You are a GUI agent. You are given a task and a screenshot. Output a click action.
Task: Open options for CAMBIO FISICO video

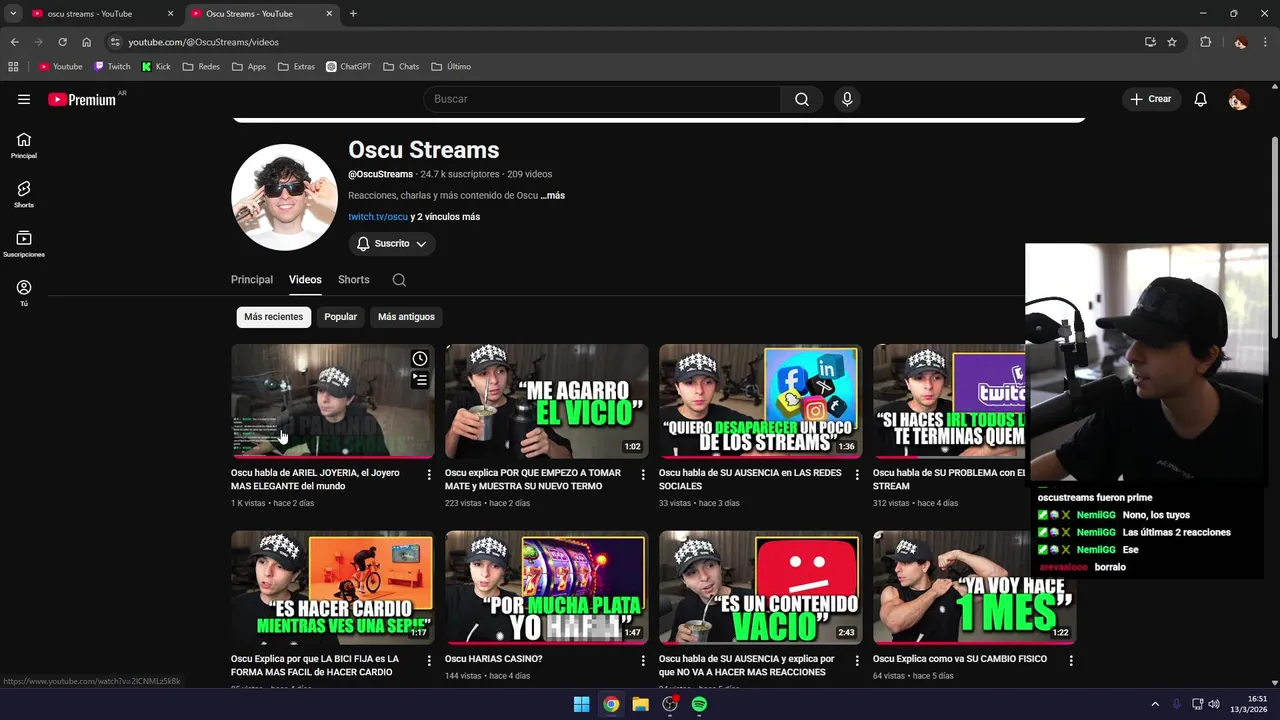coord(1071,660)
